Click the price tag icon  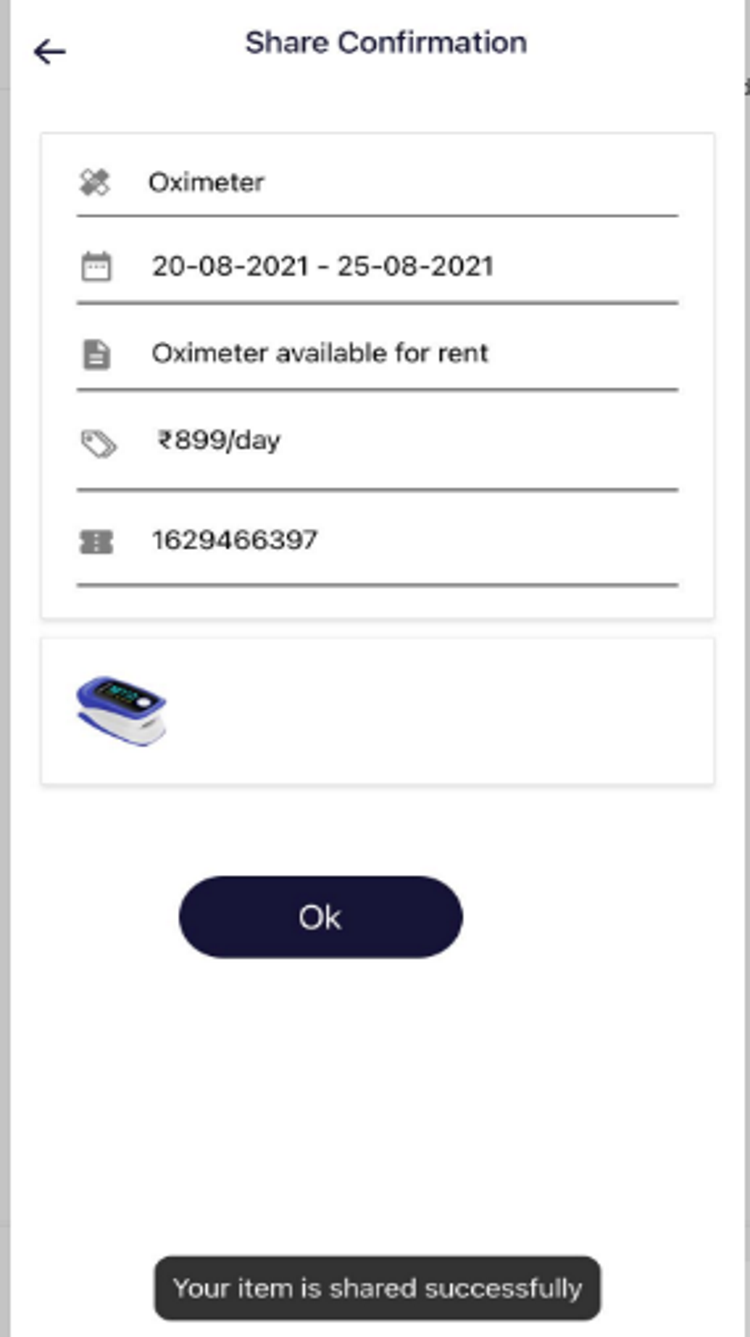point(98,443)
